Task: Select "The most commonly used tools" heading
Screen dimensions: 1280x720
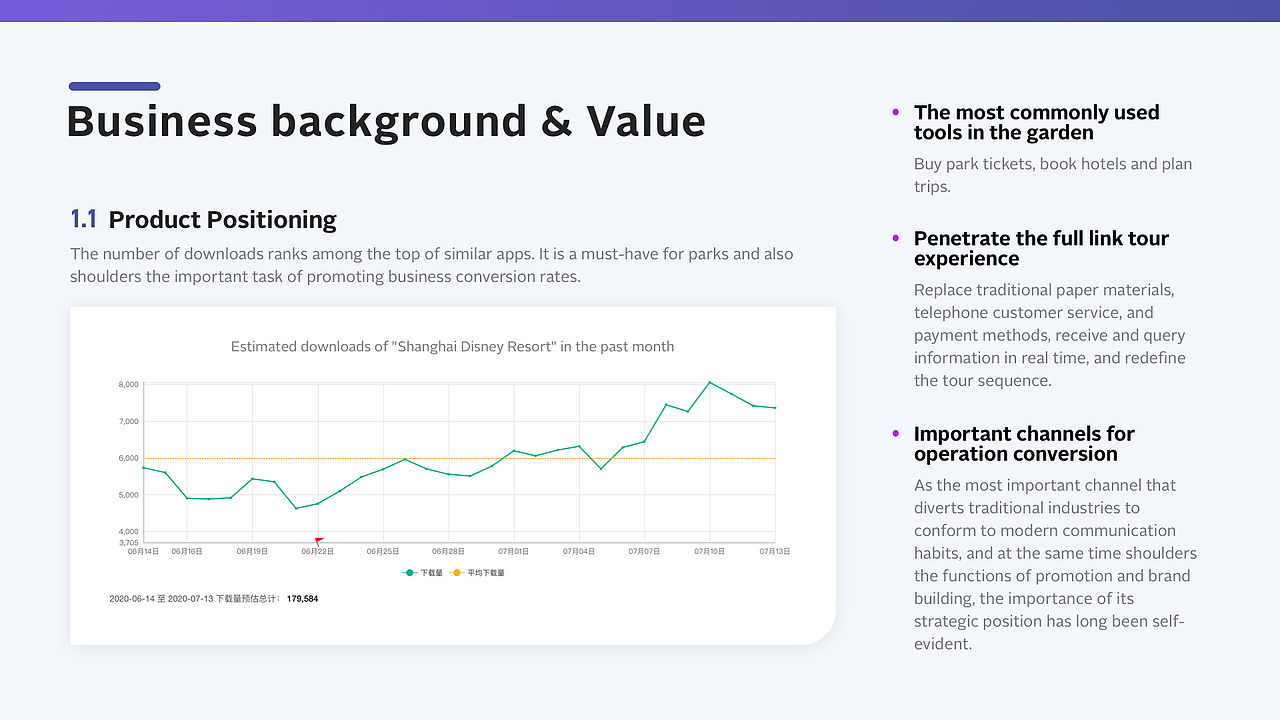Action: point(1036,122)
